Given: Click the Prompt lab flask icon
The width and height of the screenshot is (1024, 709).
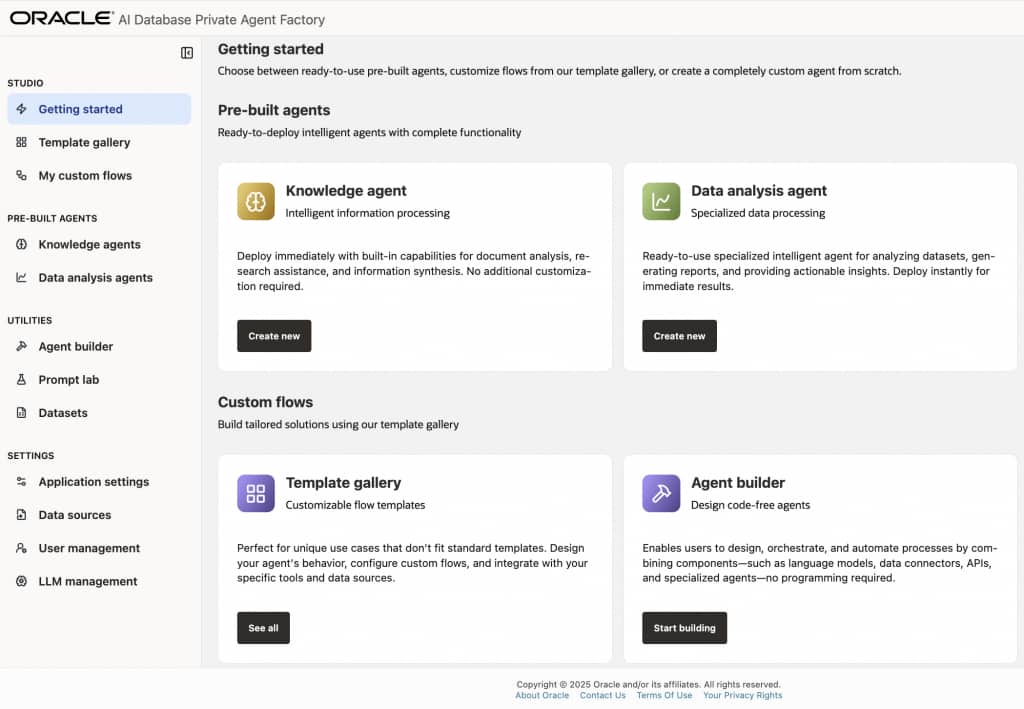Looking at the screenshot, I should point(21,380).
